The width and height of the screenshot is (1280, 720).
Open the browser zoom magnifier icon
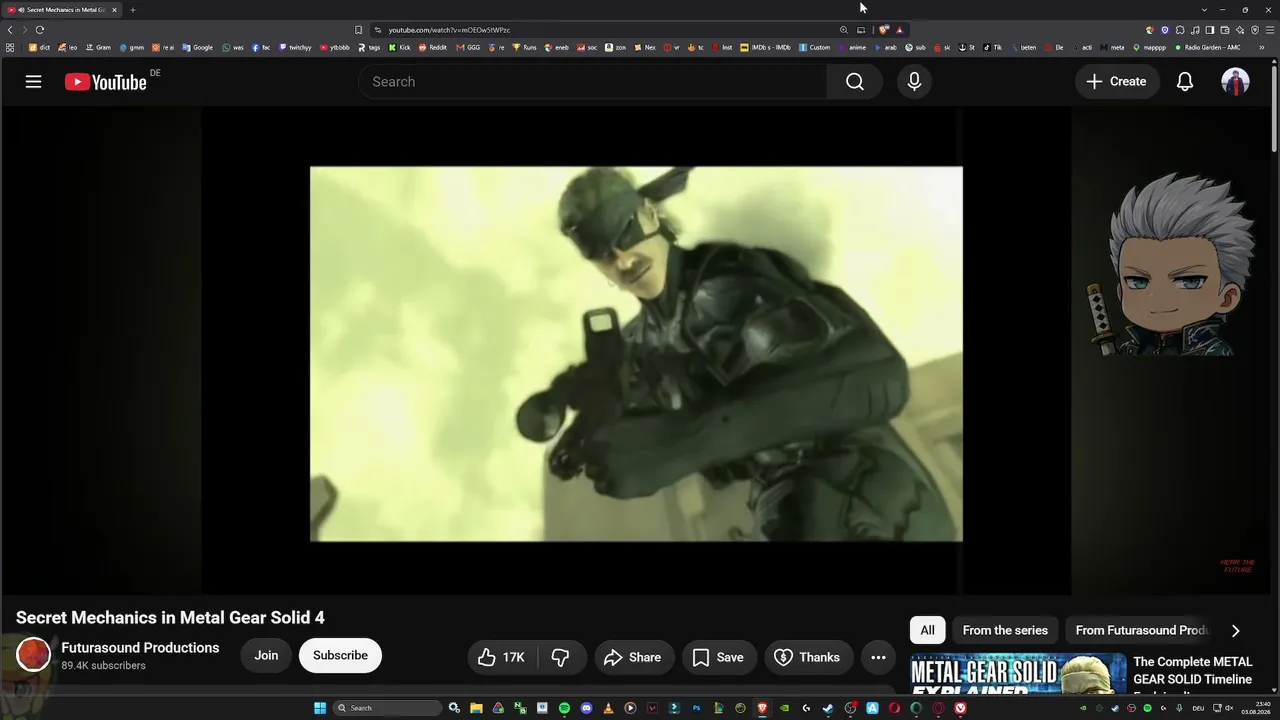click(844, 30)
